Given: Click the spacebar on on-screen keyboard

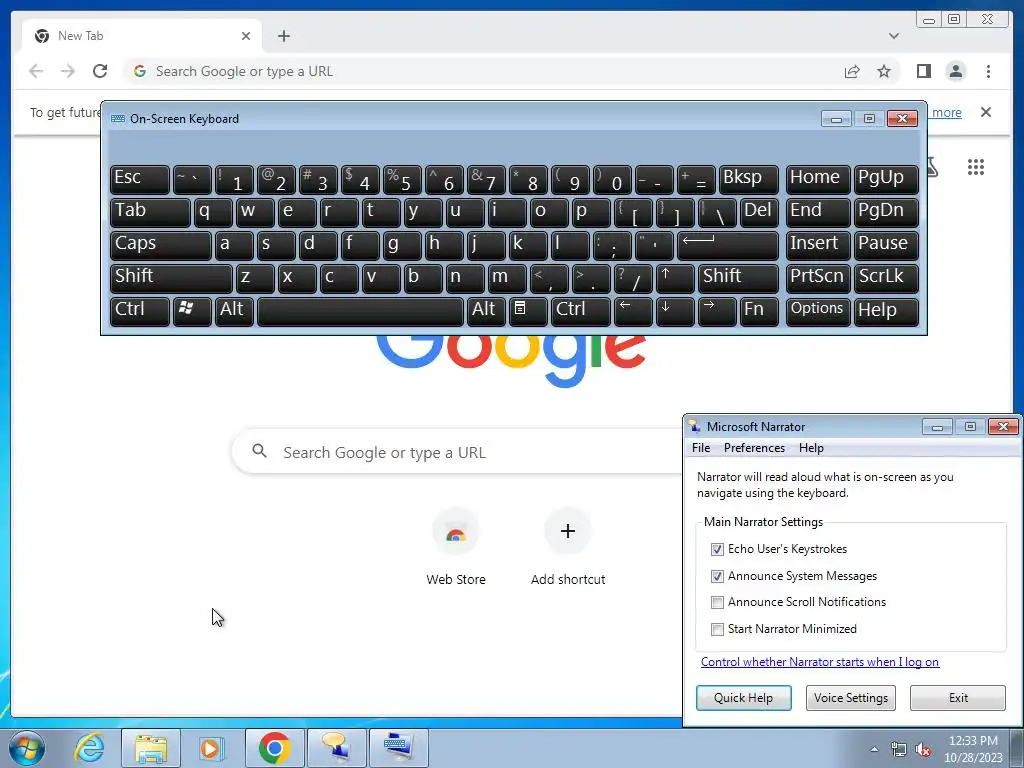Looking at the screenshot, I should (360, 311).
